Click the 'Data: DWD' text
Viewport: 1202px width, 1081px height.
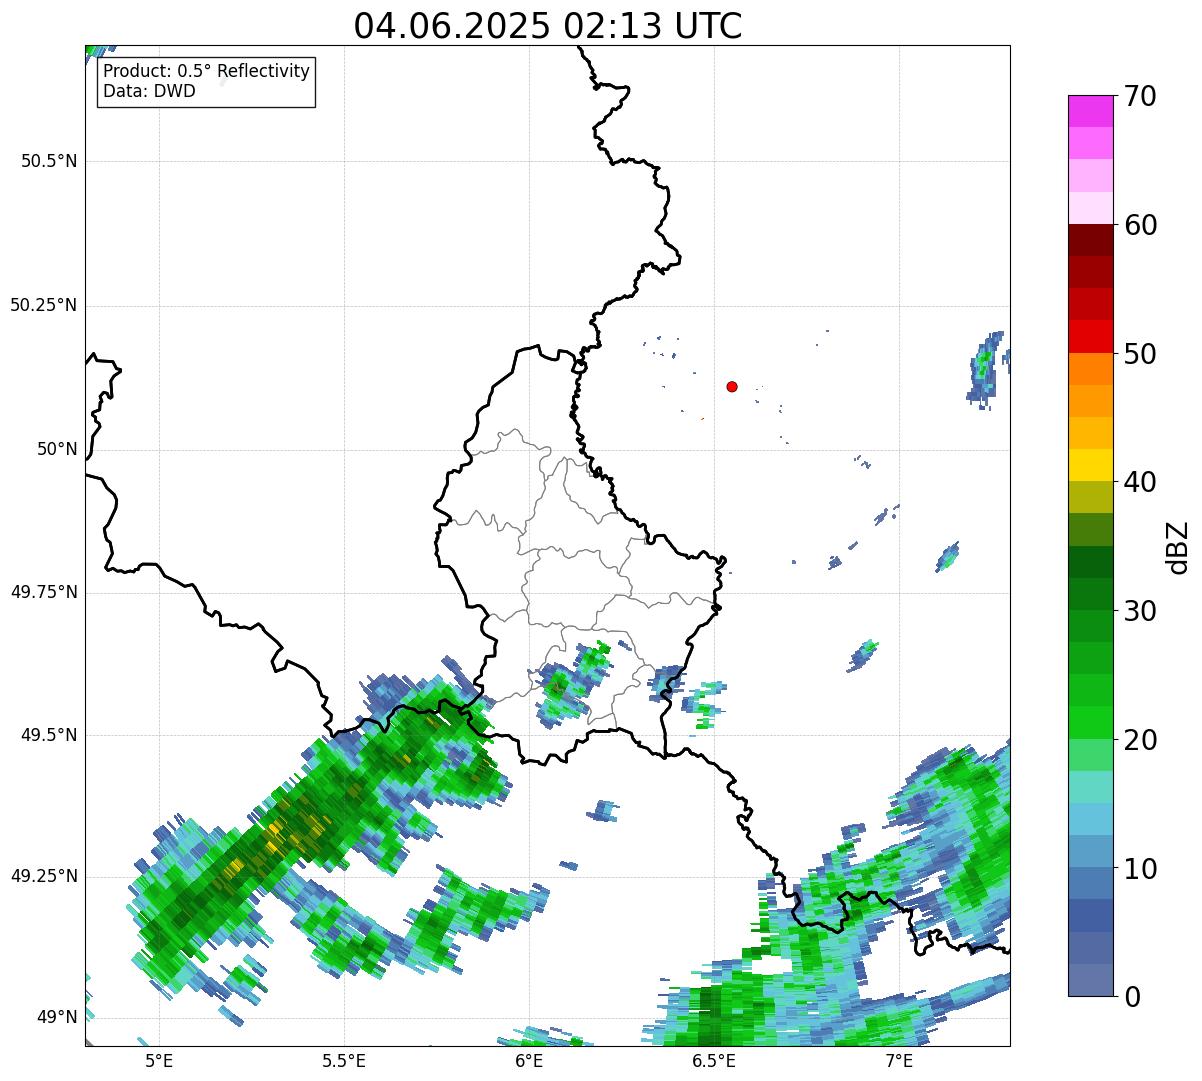[149, 91]
